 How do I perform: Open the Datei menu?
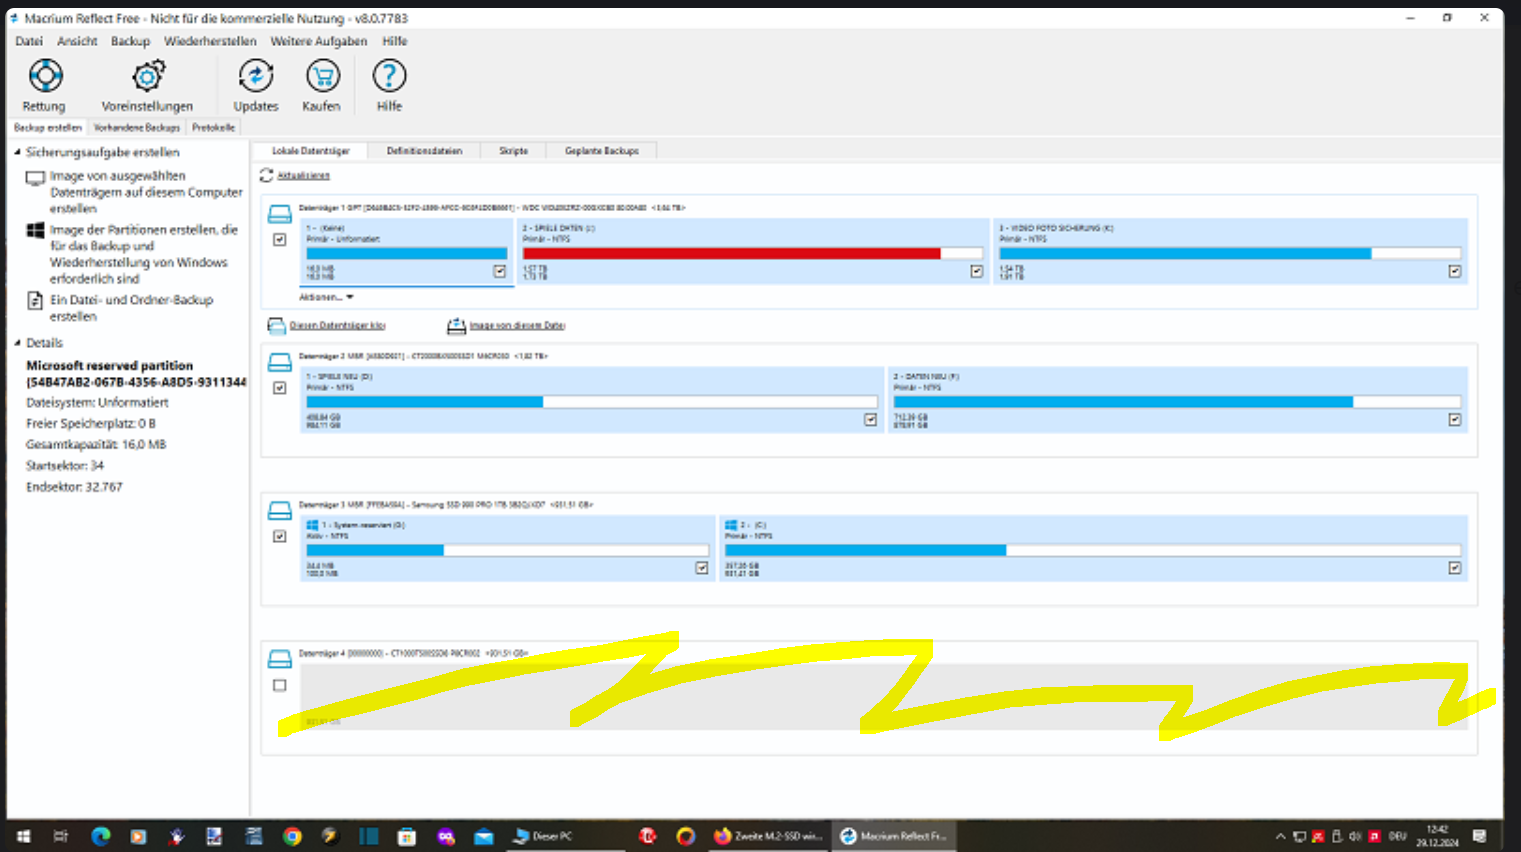click(29, 41)
